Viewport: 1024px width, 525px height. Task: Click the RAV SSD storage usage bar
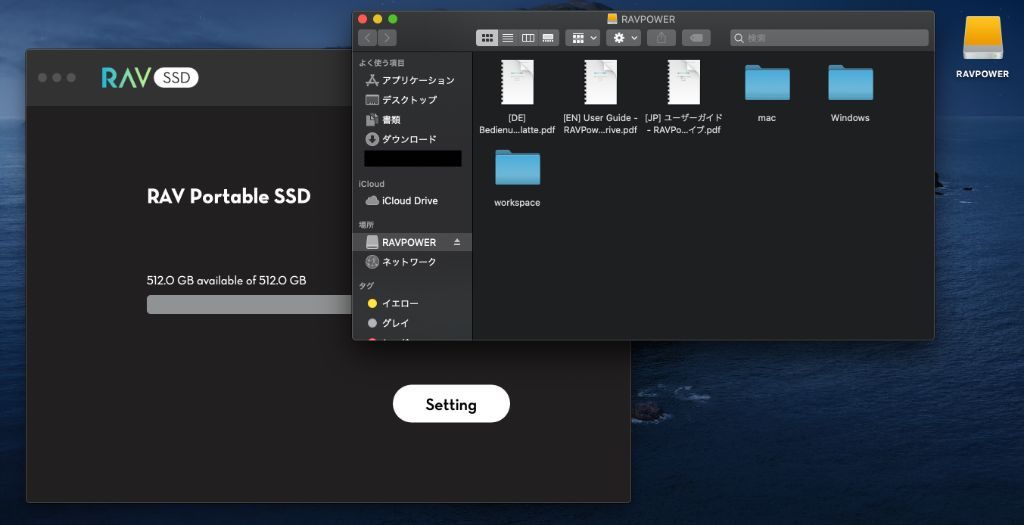249,304
